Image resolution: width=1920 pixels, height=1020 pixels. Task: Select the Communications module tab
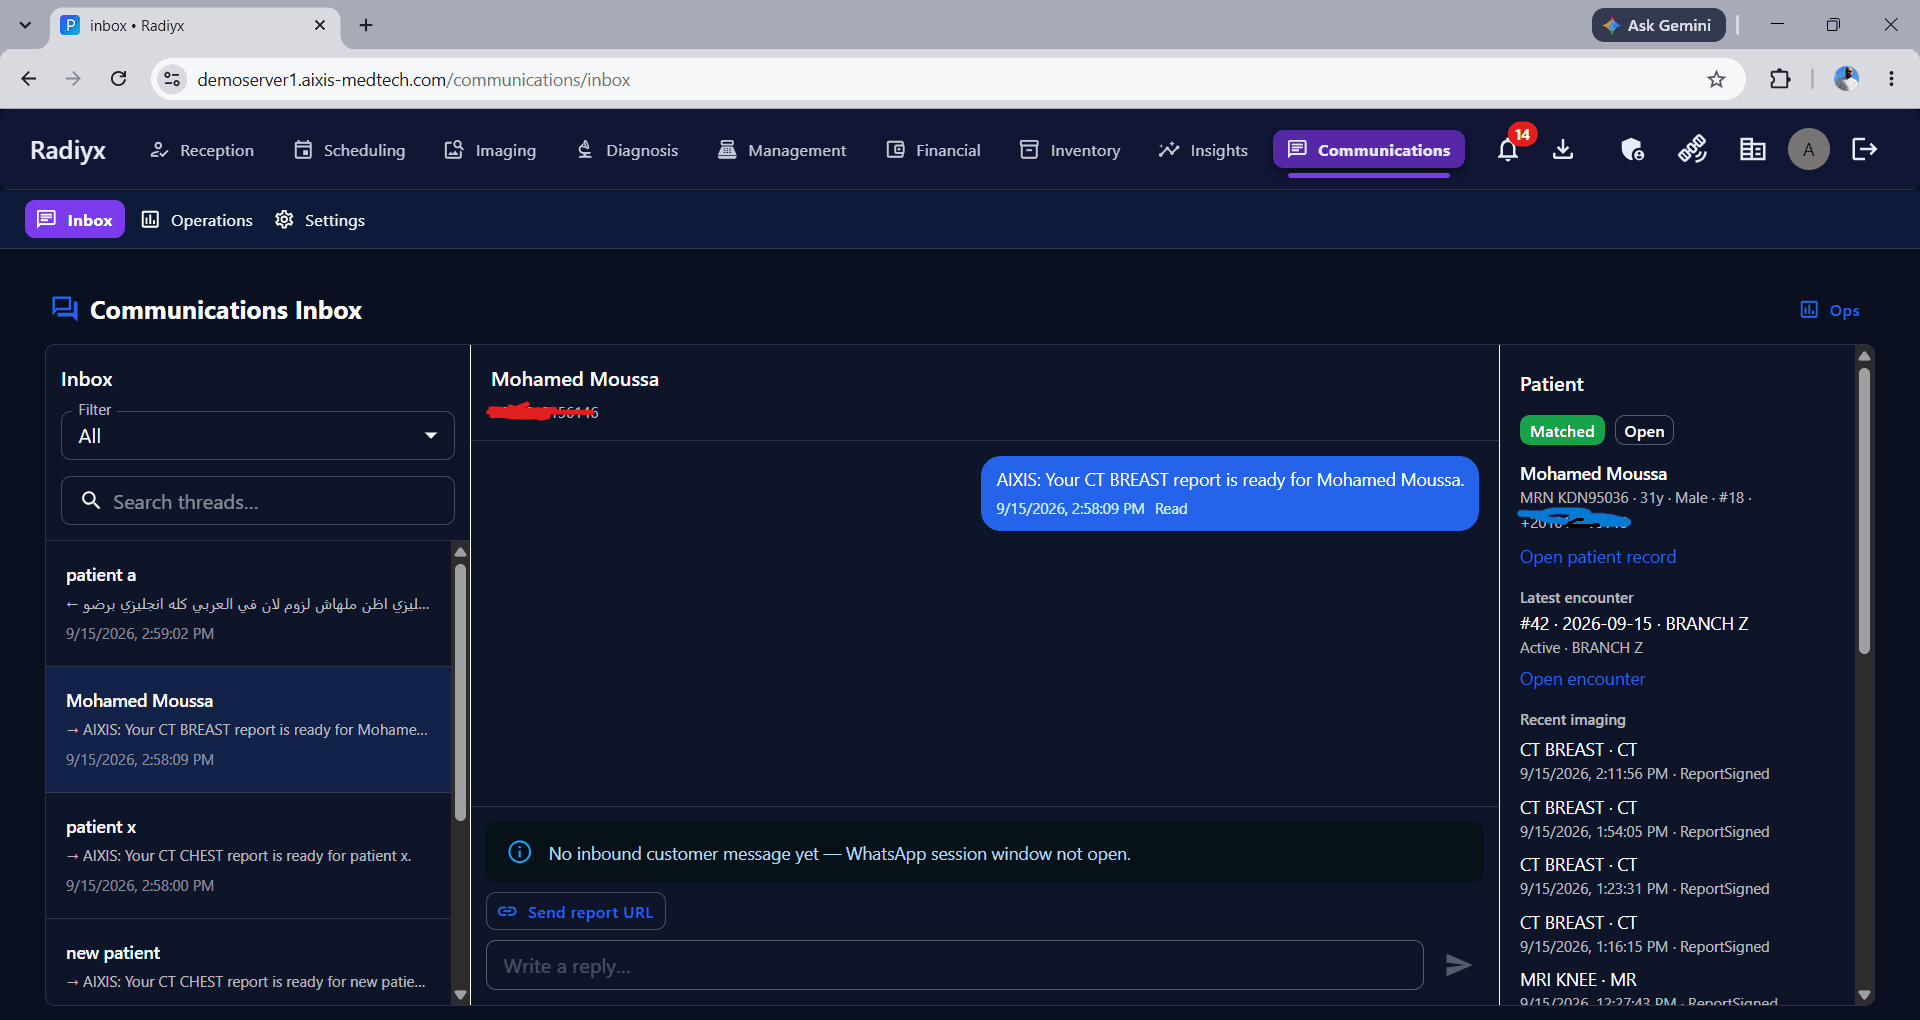click(x=1369, y=150)
